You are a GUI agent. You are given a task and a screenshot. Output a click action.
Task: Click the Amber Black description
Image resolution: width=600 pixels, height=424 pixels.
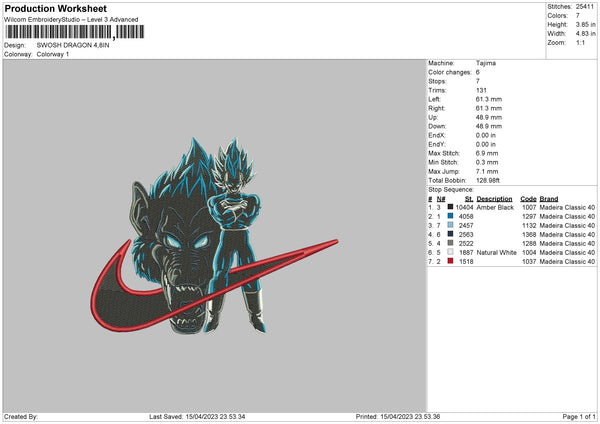tap(495, 207)
